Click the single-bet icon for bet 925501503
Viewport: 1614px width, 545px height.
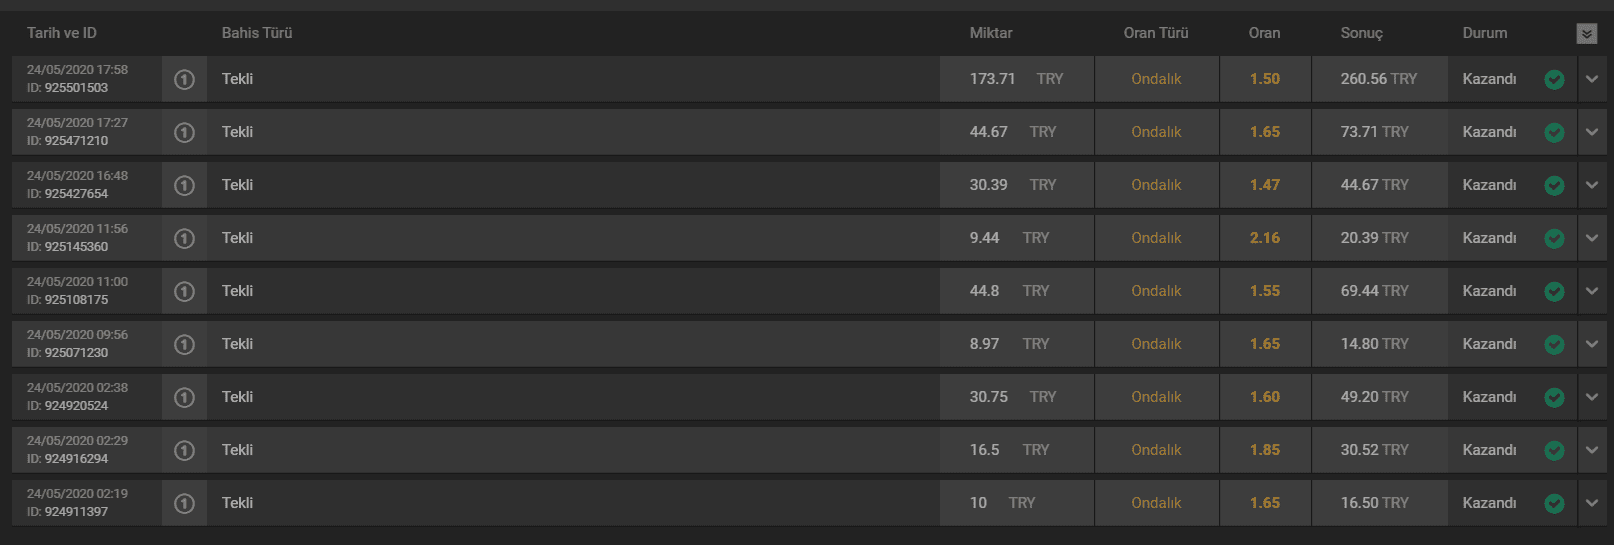[184, 79]
